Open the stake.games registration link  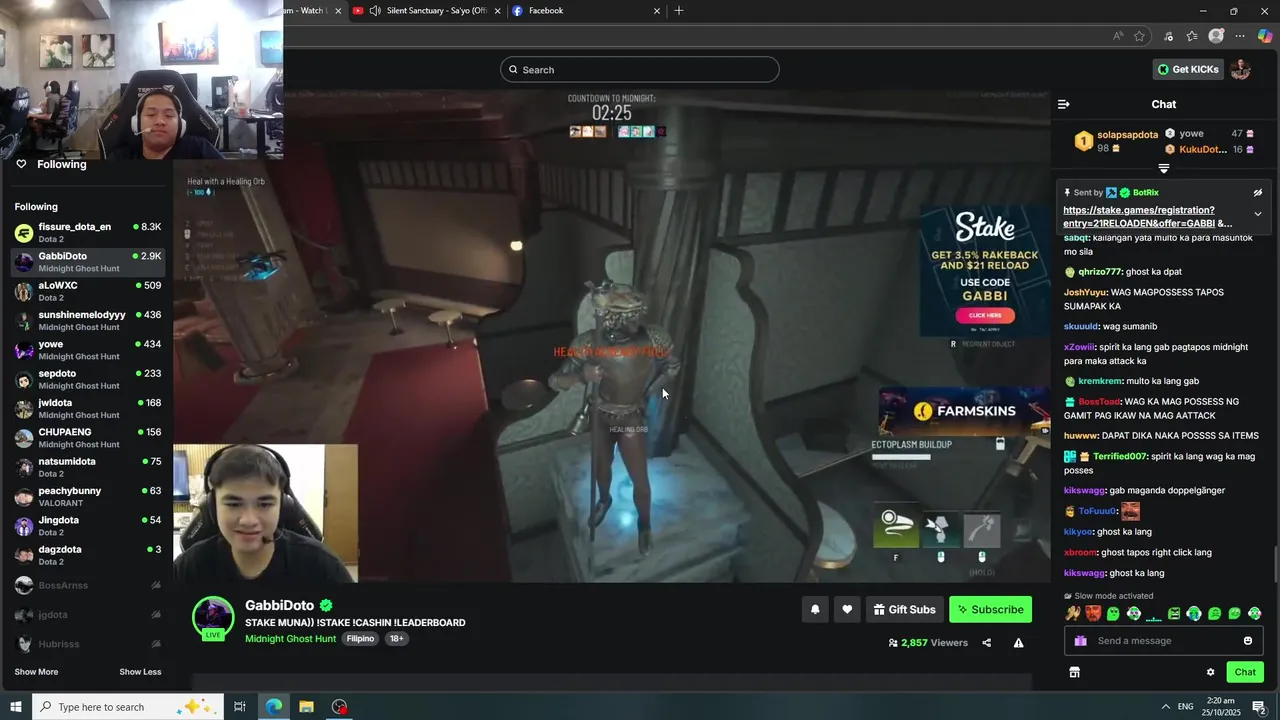point(1147,217)
